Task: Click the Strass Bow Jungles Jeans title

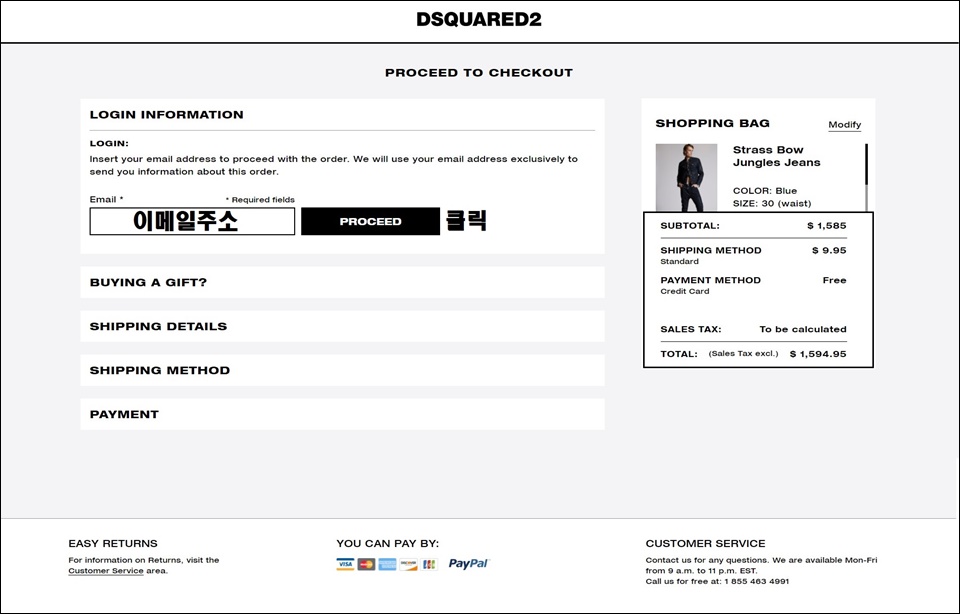Action: pyautogui.click(x=776, y=156)
